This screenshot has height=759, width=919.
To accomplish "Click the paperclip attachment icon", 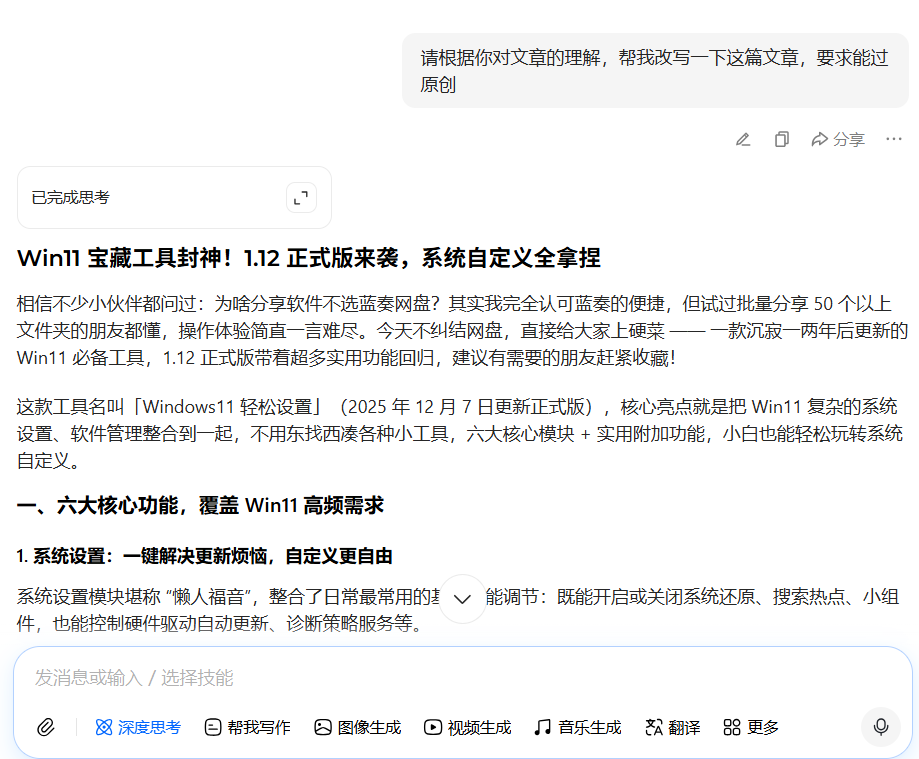I will 45,727.
